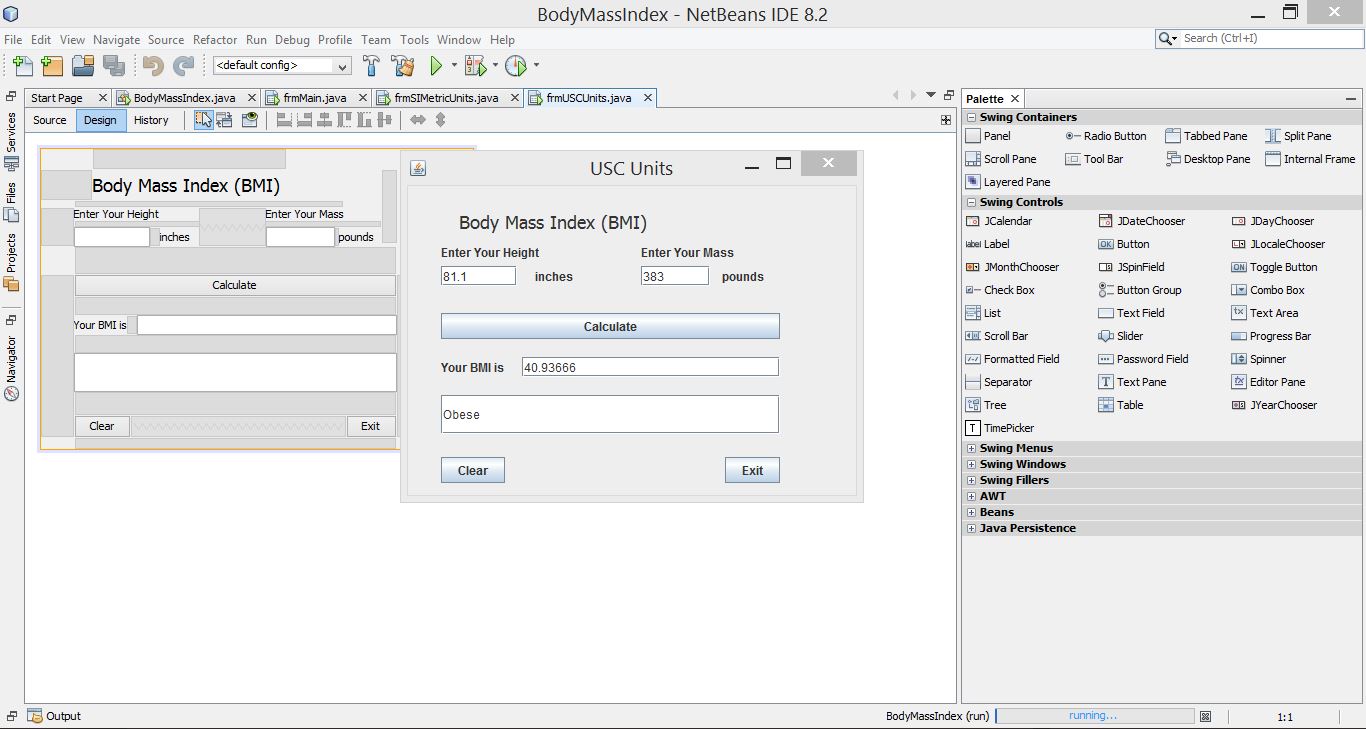1366x729 pixels.
Task: Click the Open Project icon
Action: (83, 66)
